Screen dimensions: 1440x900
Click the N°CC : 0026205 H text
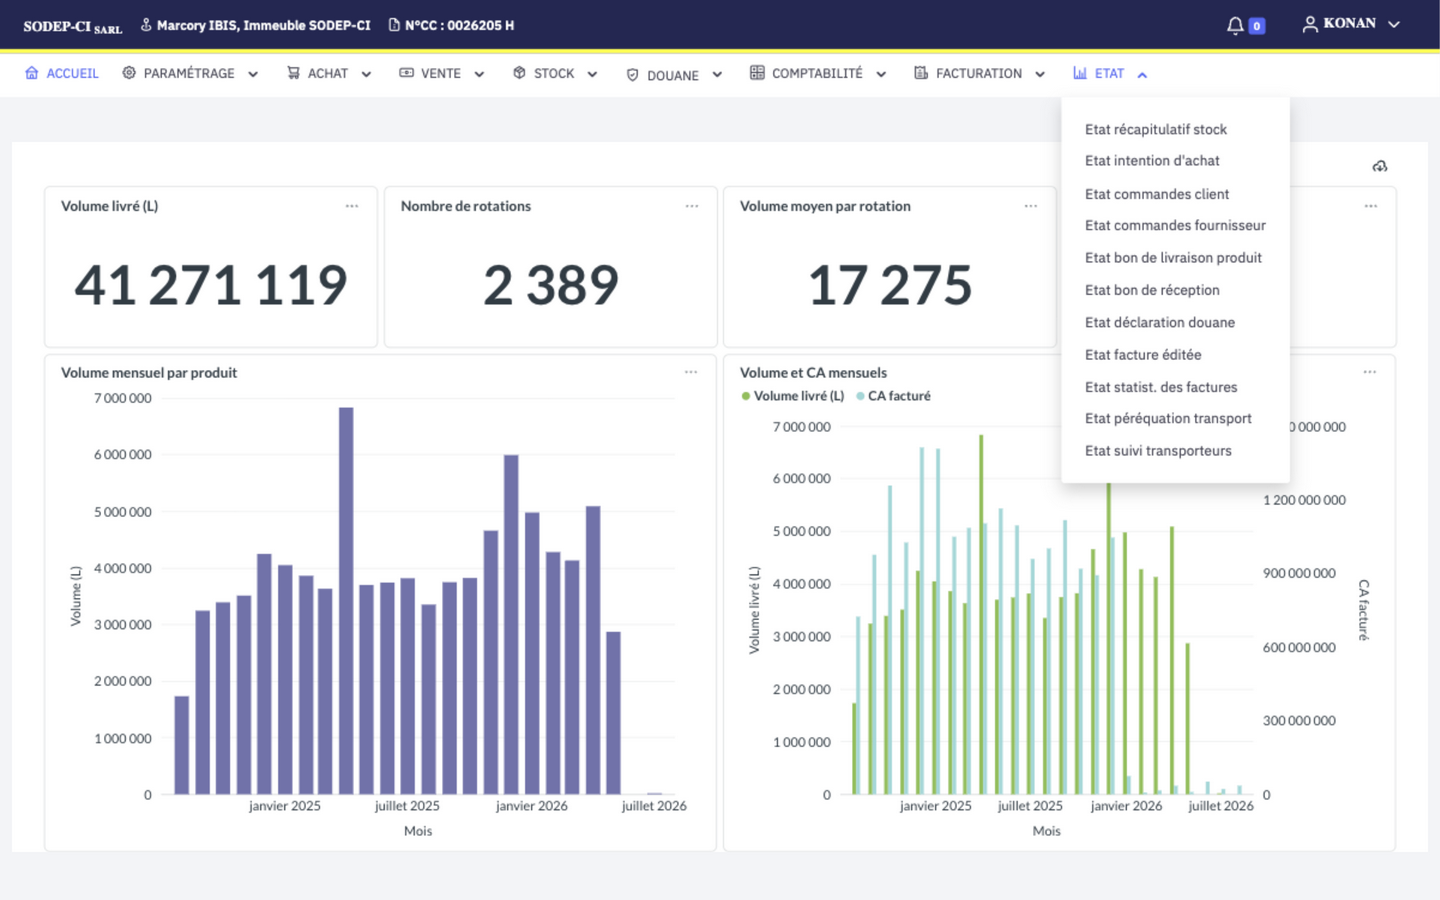(459, 25)
